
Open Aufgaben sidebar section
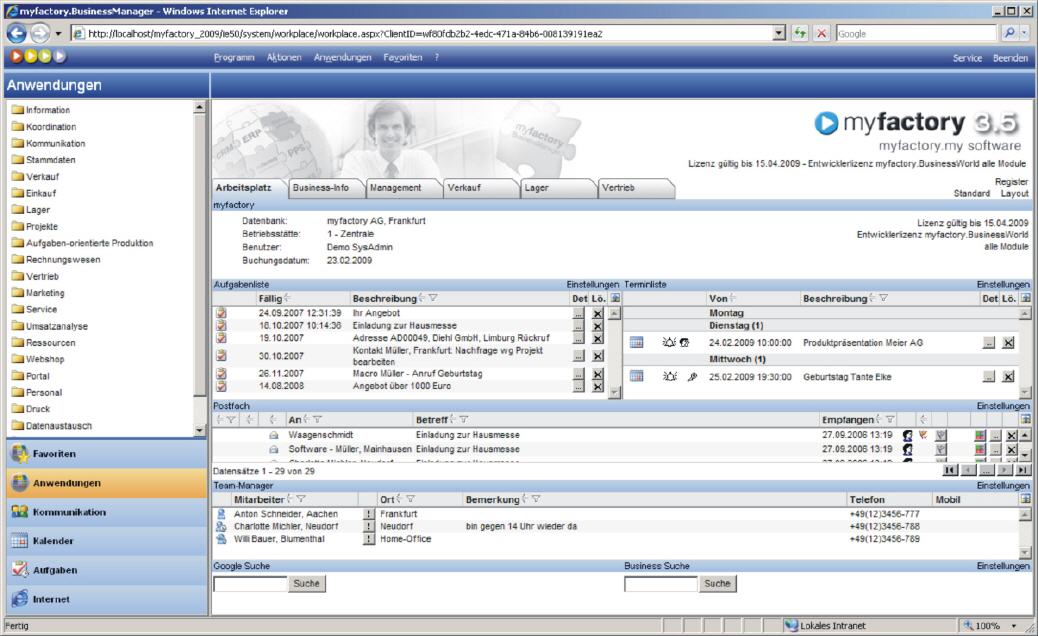pos(107,570)
